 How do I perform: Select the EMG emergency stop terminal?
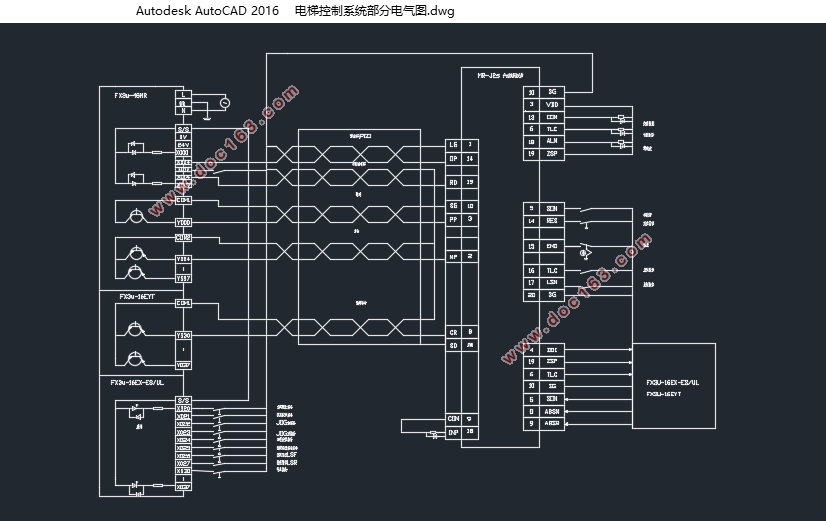[552, 246]
